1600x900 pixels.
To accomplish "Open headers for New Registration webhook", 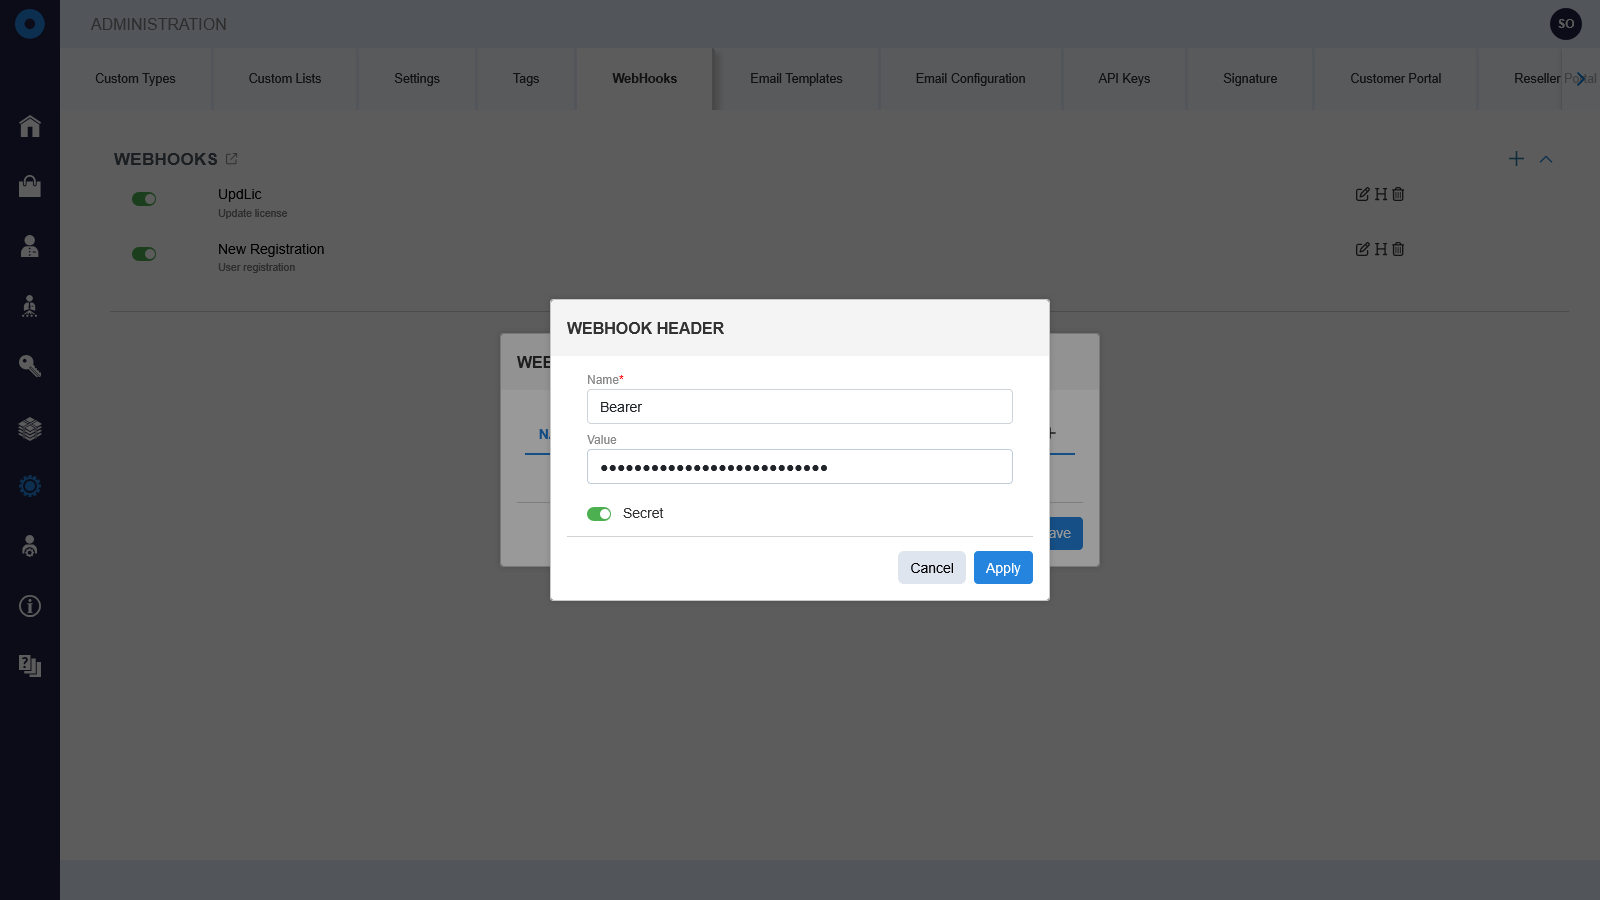I will coord(1381,249).
